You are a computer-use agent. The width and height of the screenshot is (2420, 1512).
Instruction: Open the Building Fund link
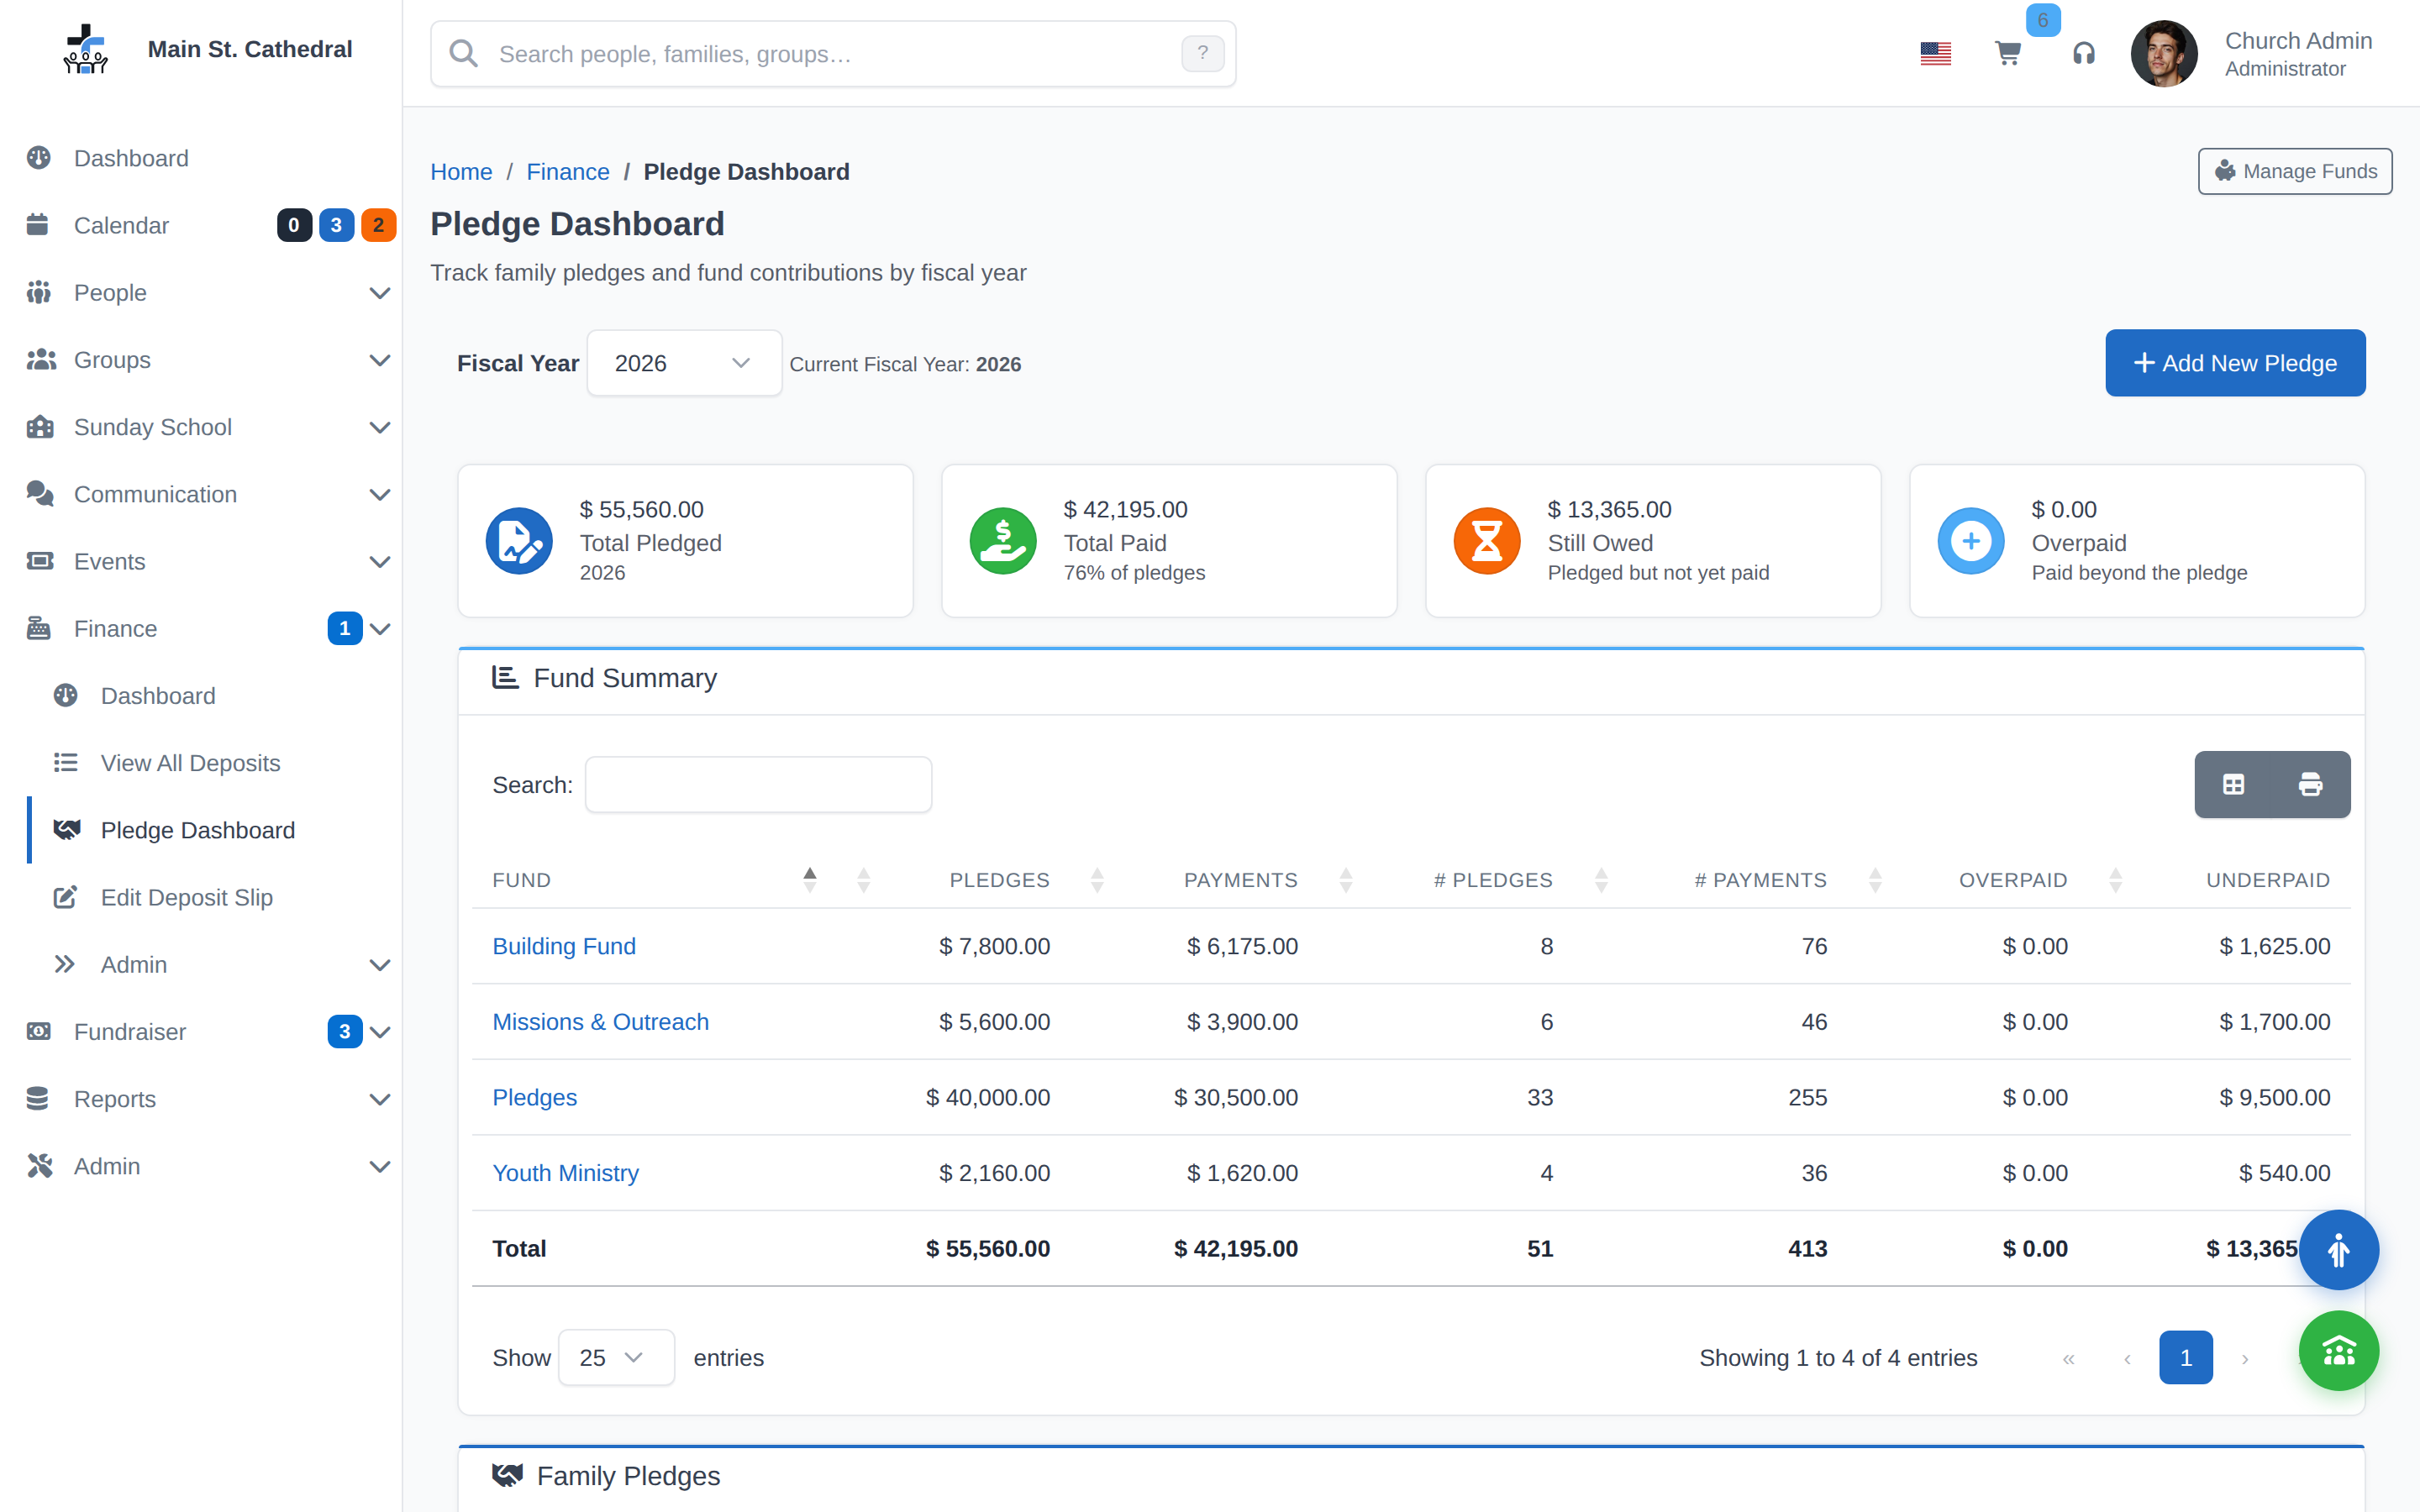(564, 946)
